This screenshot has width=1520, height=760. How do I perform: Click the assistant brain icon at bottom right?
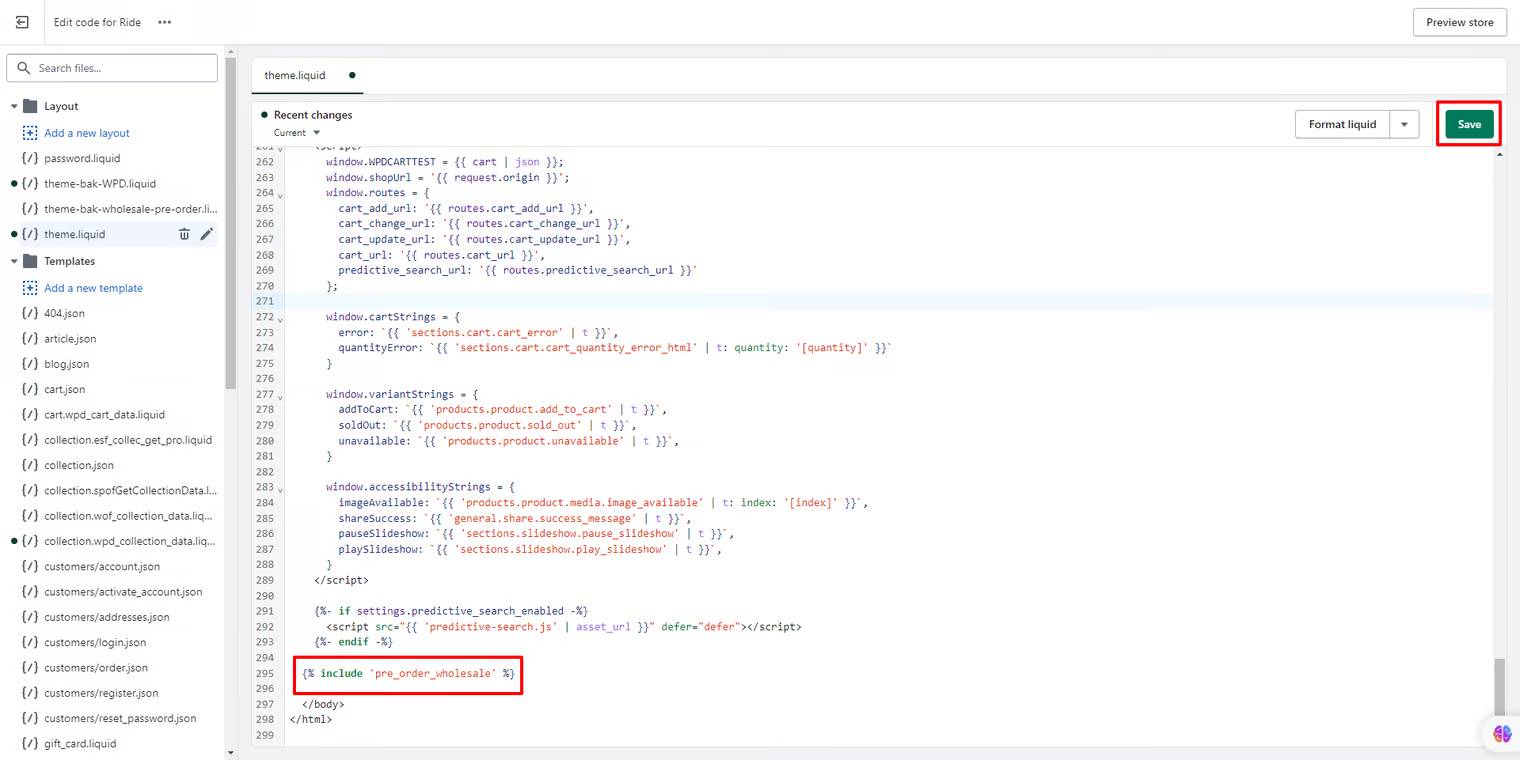[1502, 733]
